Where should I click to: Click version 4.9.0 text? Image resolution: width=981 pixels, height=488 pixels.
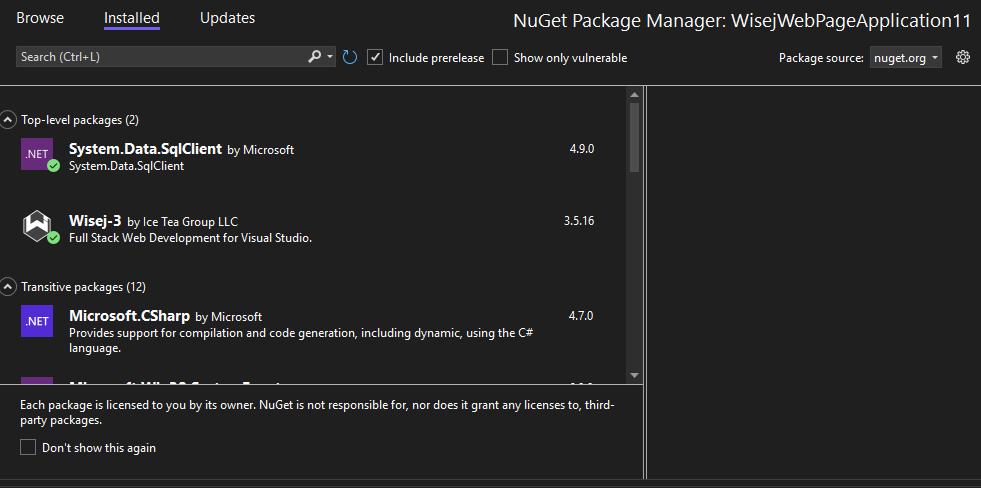(581, 149)
